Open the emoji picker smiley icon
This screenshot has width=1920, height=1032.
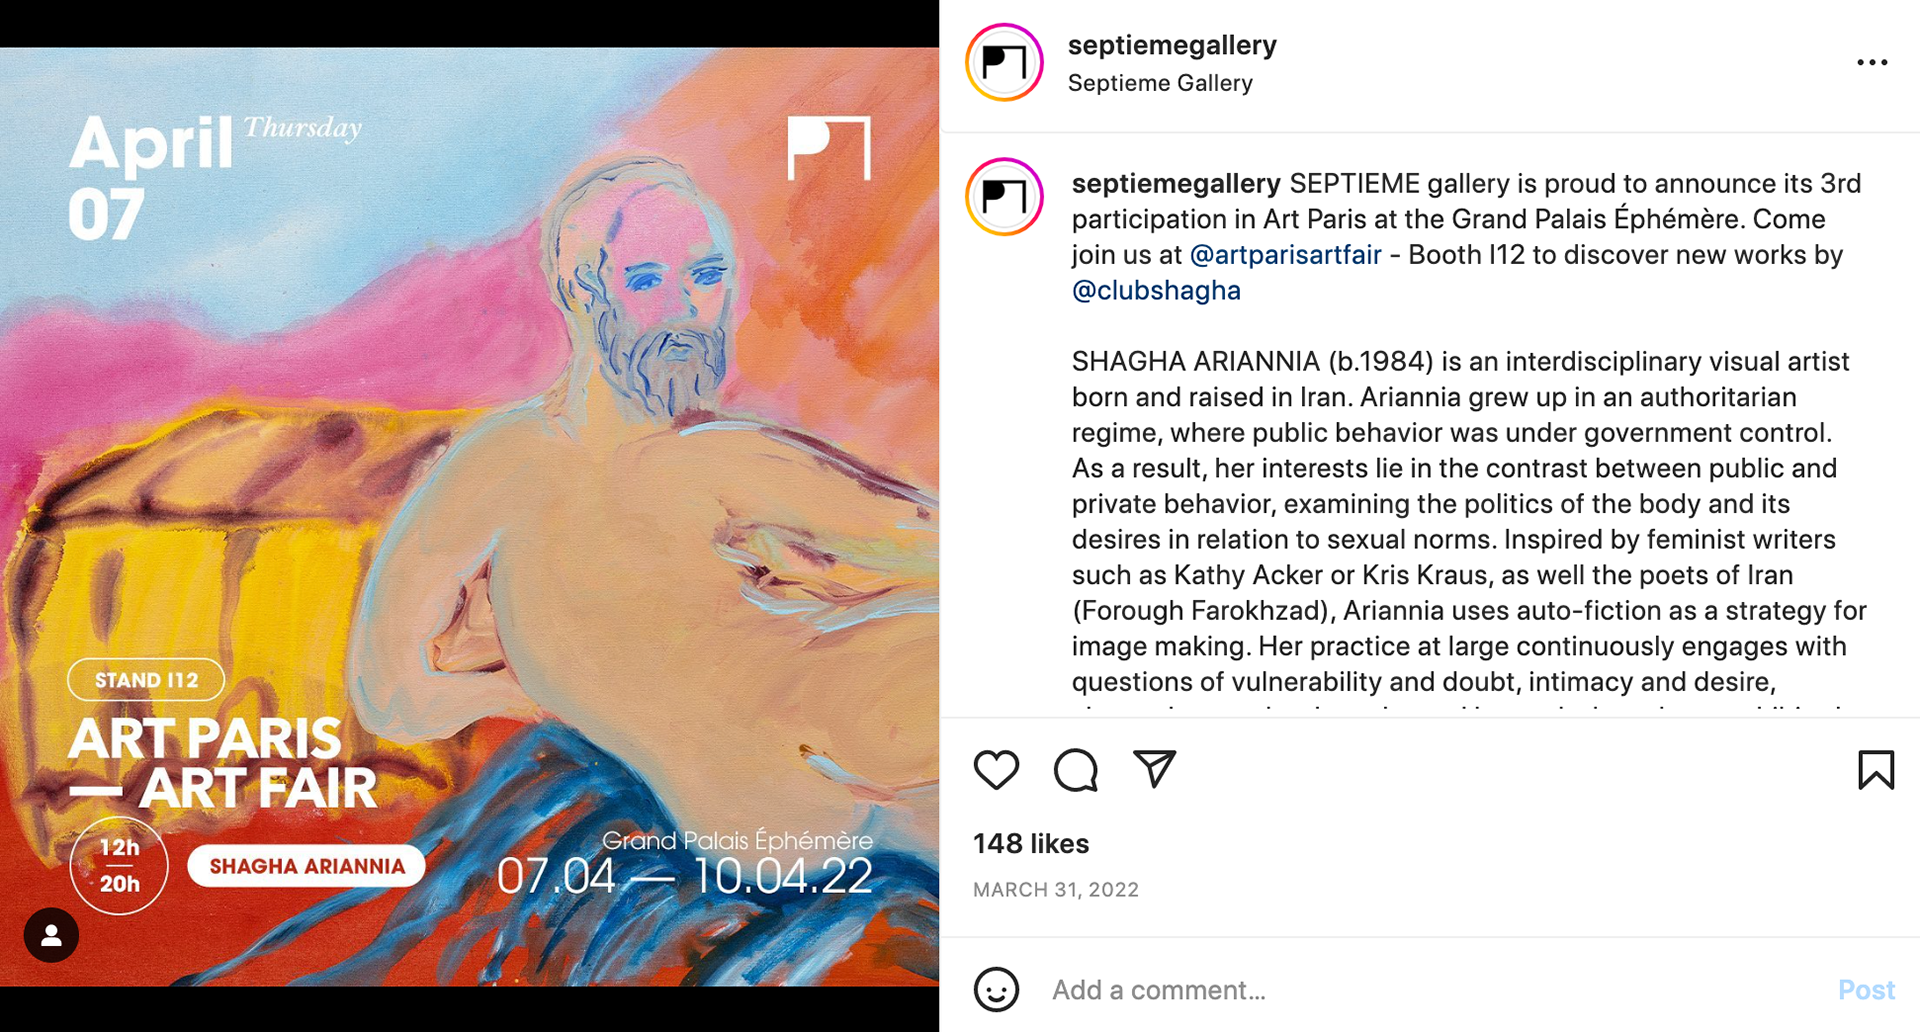(x=996, y=989)
